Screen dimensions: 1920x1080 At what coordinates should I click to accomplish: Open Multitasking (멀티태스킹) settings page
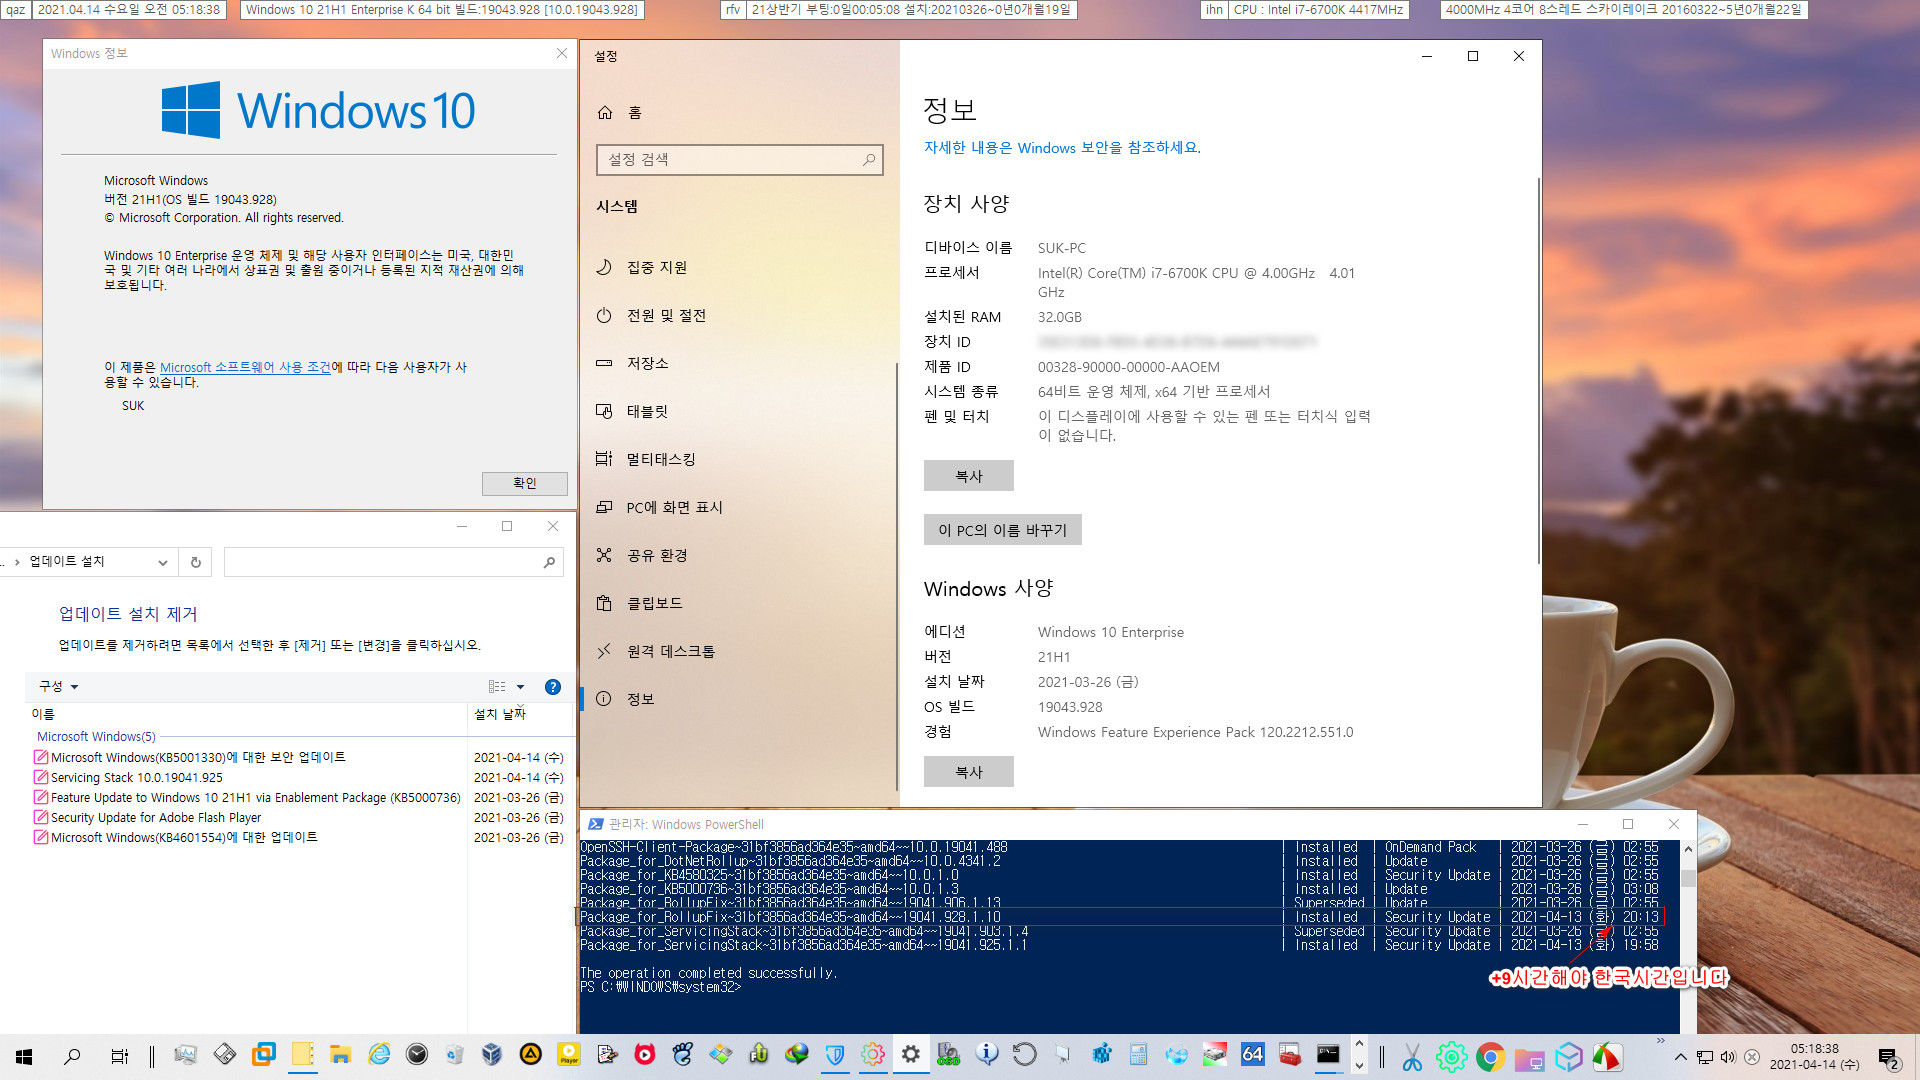click(646, 459)
